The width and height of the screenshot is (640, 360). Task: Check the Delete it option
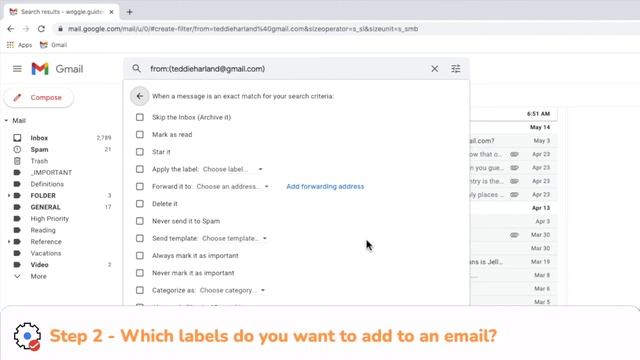click(140, 204)
